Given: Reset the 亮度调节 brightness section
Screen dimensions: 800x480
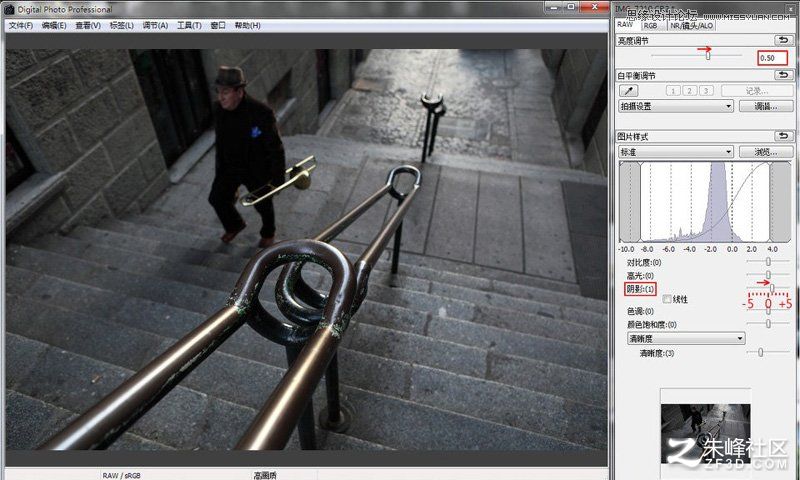Looking at the screenshot, I should [x=783, y=40].
